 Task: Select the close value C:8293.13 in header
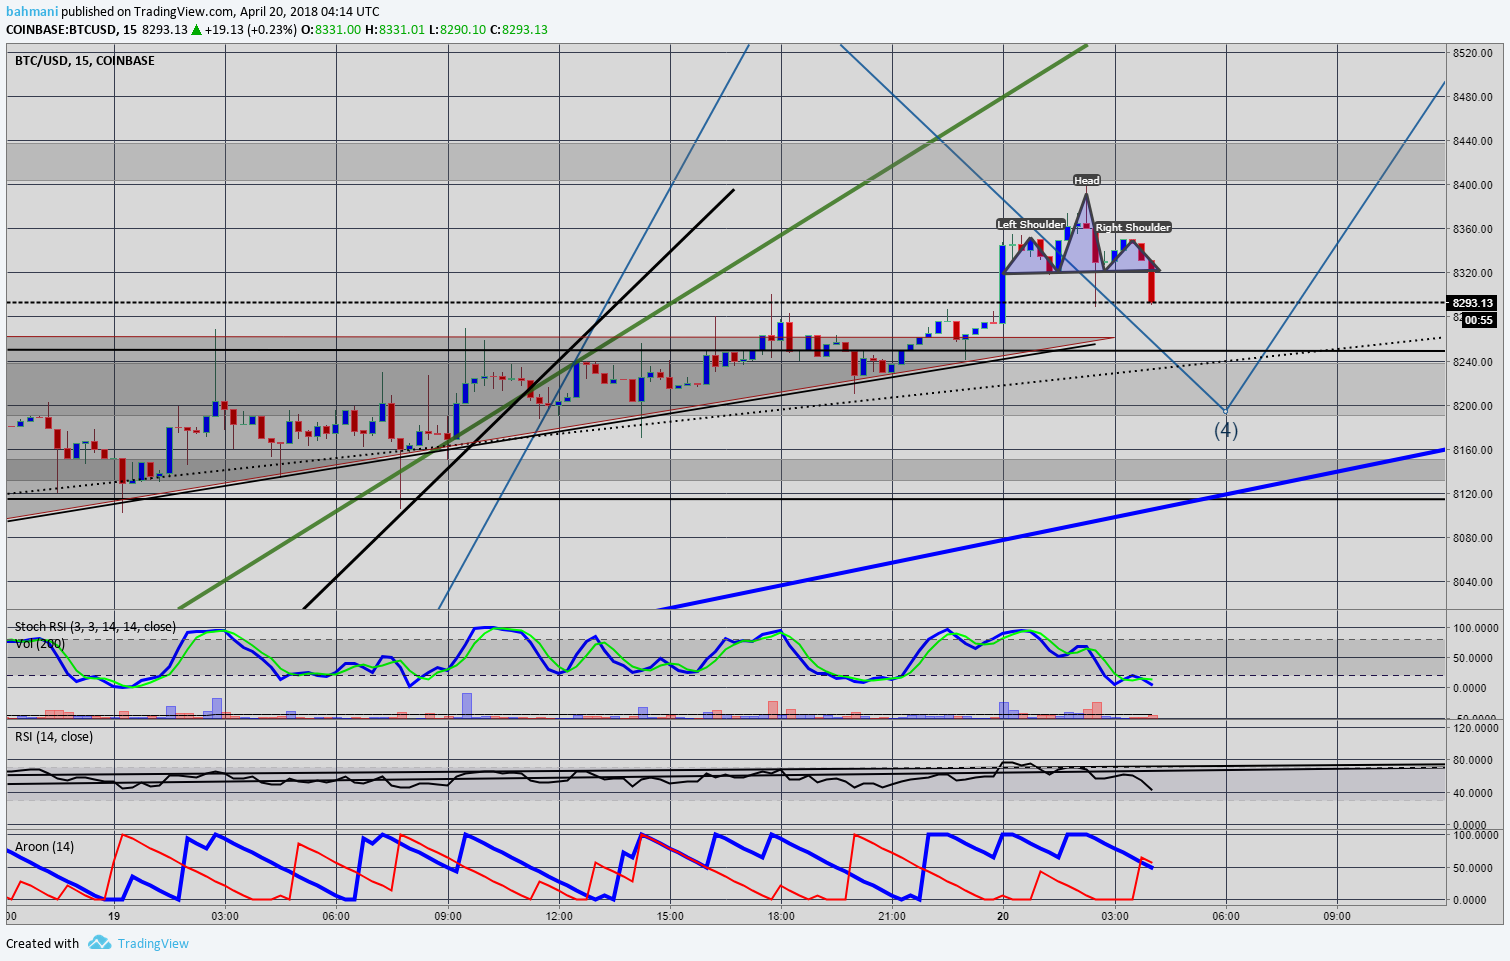[519, 30]
